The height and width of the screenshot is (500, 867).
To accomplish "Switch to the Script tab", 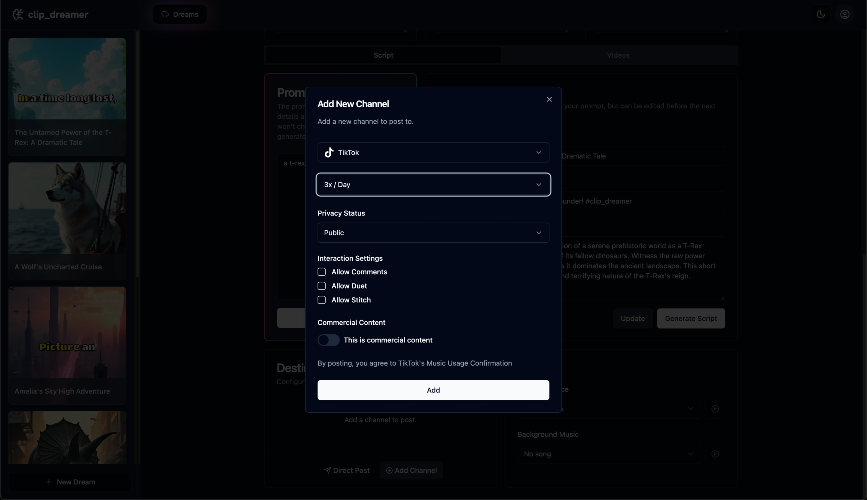I will point(383,55).
